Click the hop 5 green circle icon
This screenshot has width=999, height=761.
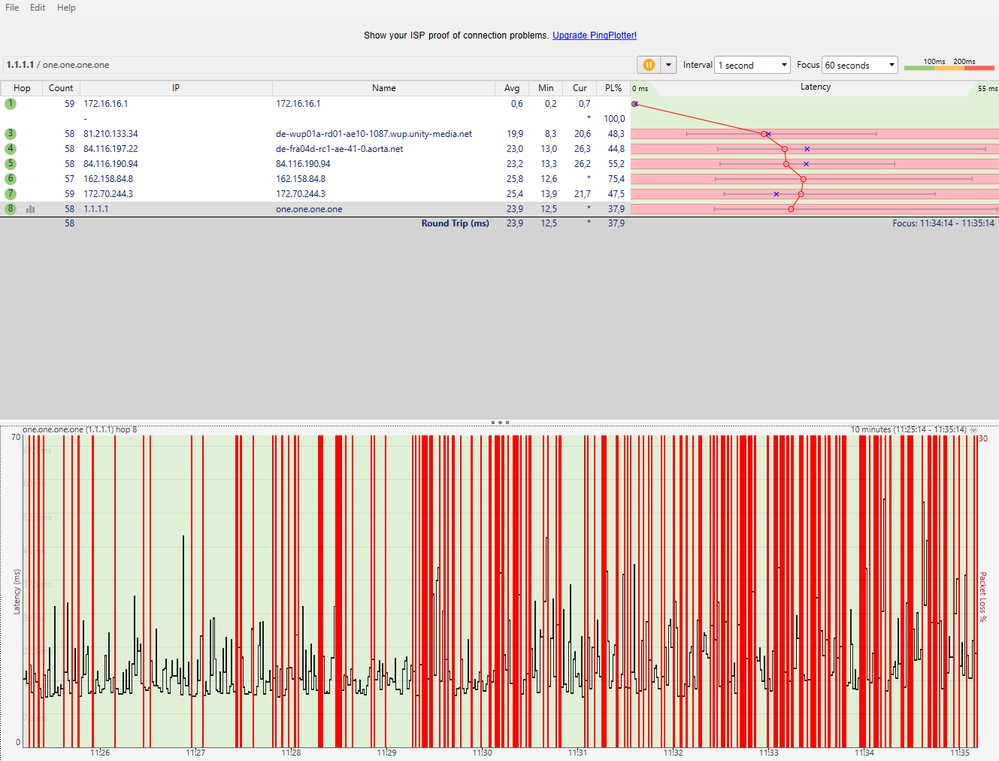[x=10, y=163]
